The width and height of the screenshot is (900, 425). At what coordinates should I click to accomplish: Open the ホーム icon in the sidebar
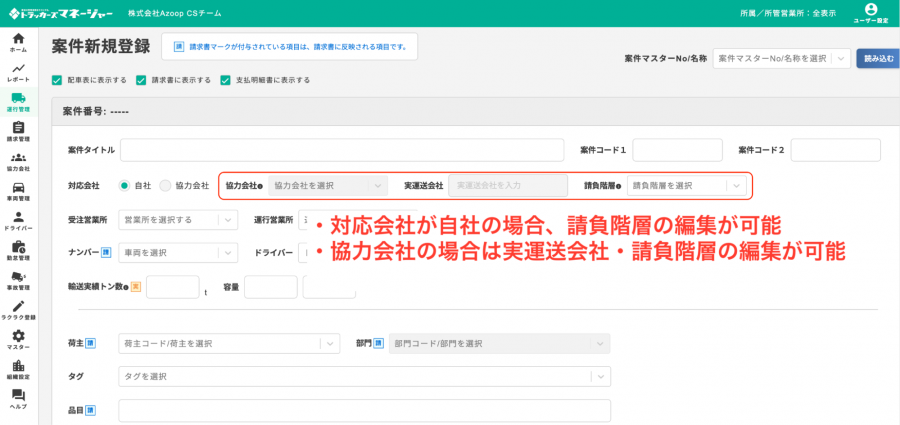[18, 41]
